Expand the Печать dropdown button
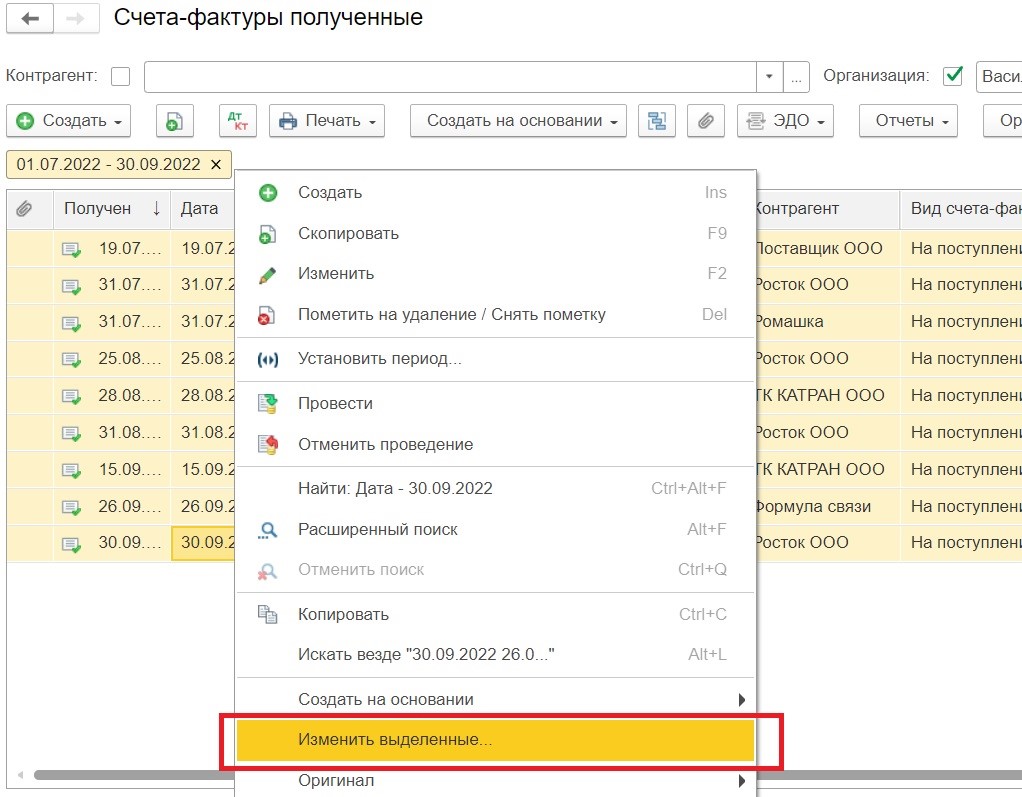 [327, 121]
